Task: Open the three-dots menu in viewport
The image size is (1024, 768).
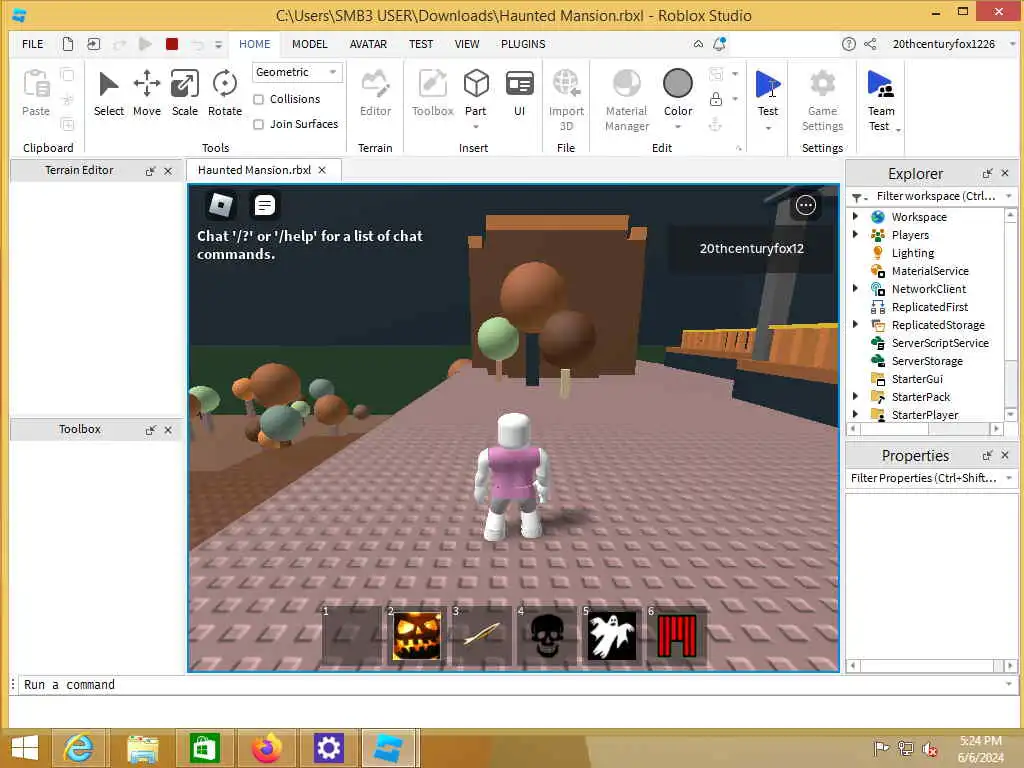Action: [x=806, y=205]
